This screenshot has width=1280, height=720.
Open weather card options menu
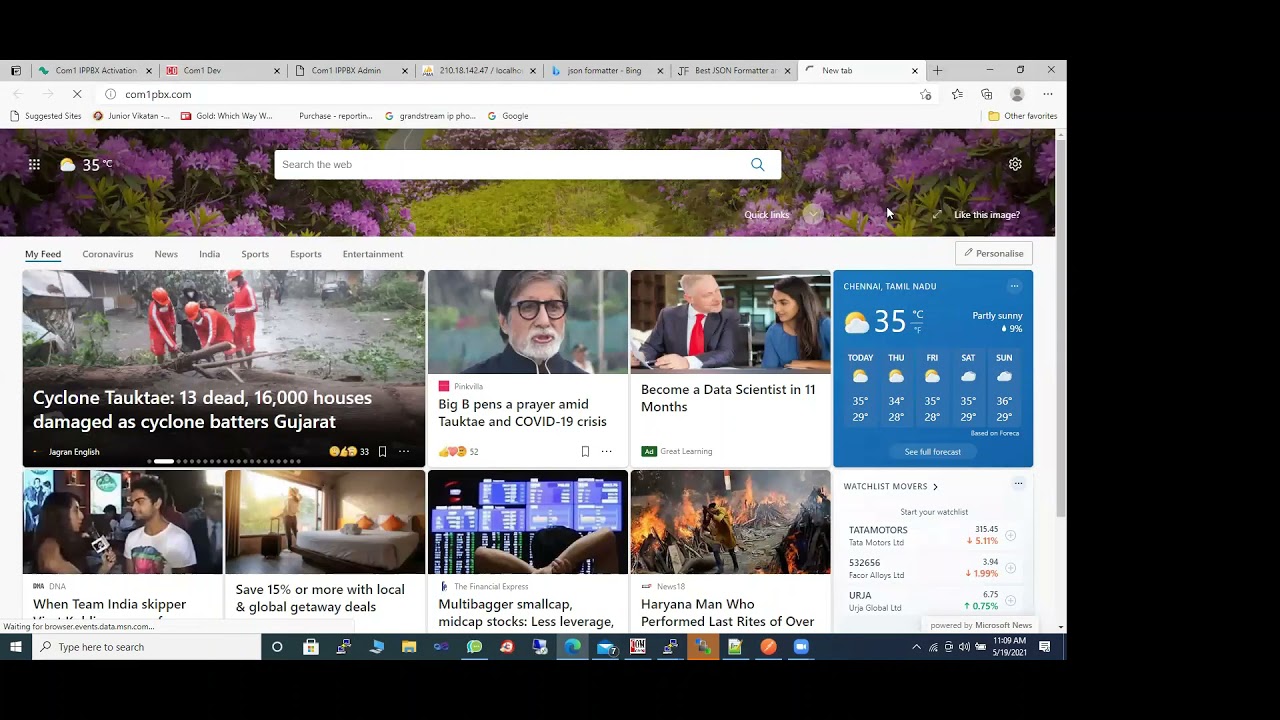(x=1014, y=286)
